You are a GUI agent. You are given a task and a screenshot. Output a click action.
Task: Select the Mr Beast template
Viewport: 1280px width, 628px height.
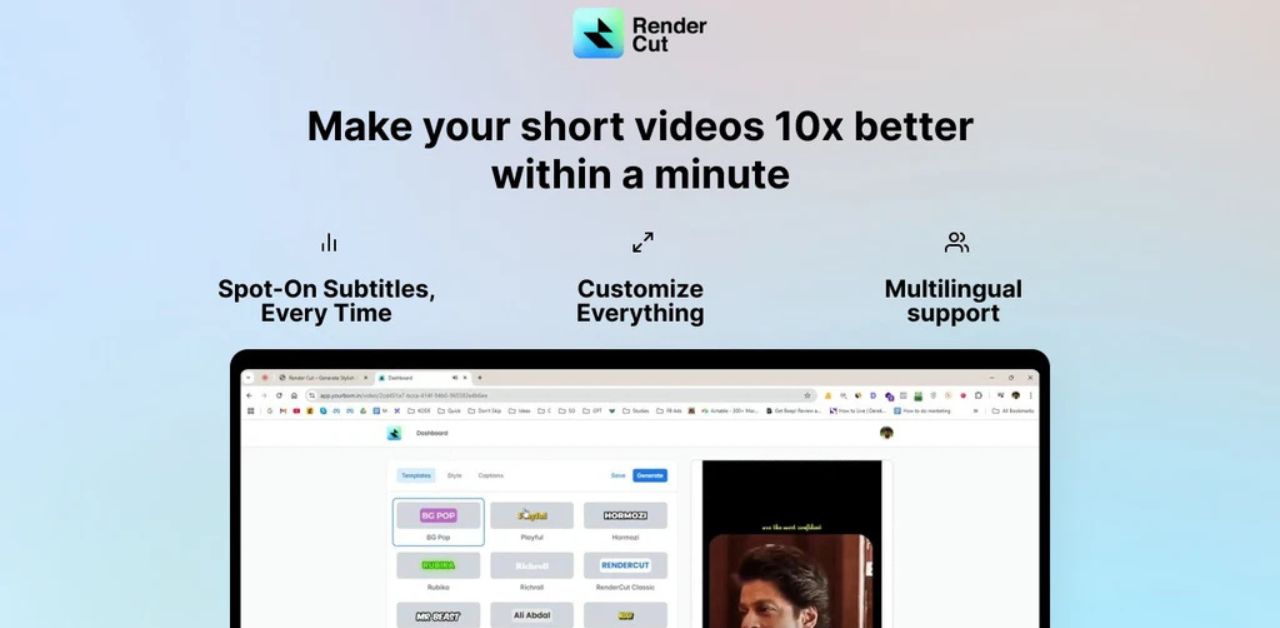click(x=438, y=614)
